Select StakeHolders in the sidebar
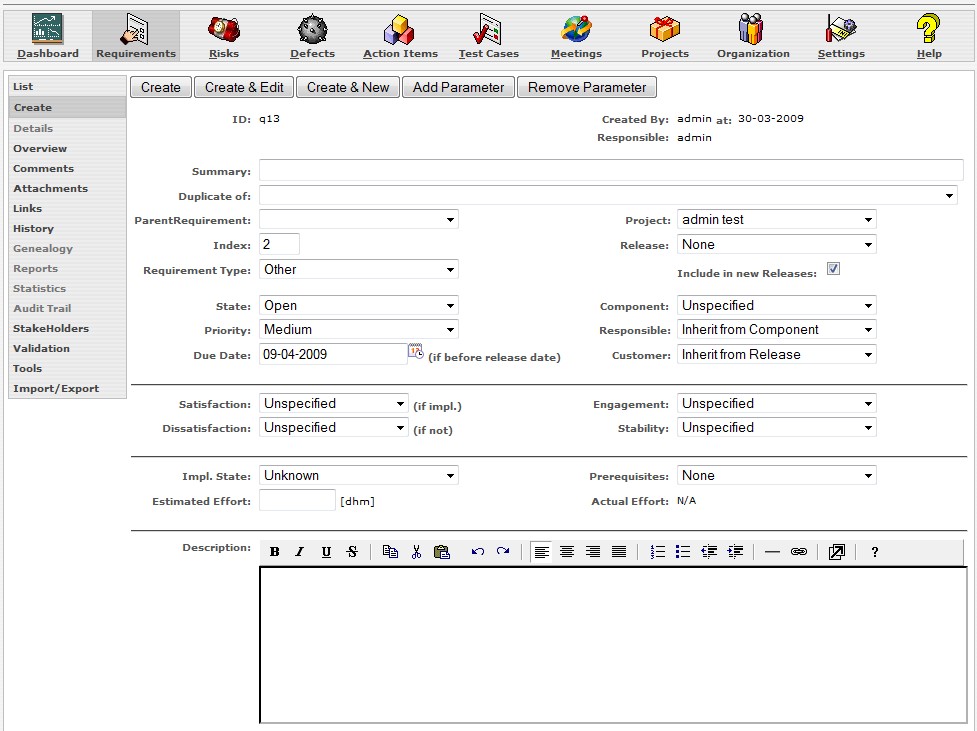The width and height of the screenshot is (977, 731). [x=51, y=328]
